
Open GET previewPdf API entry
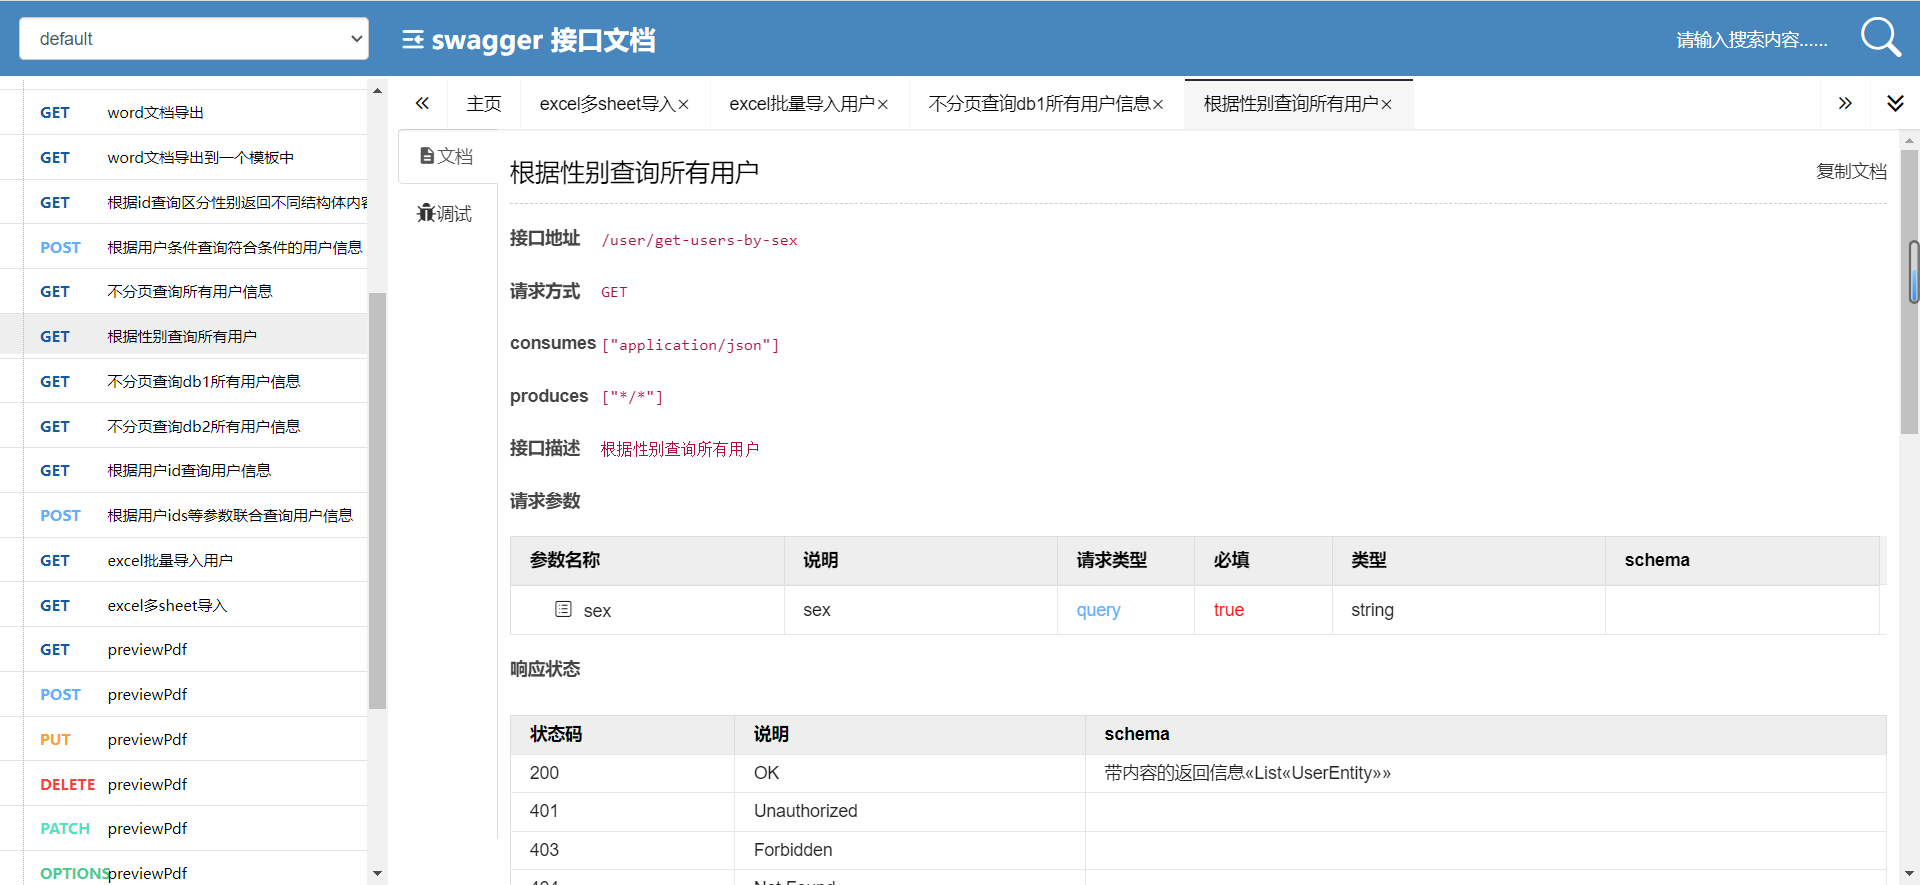184,649
